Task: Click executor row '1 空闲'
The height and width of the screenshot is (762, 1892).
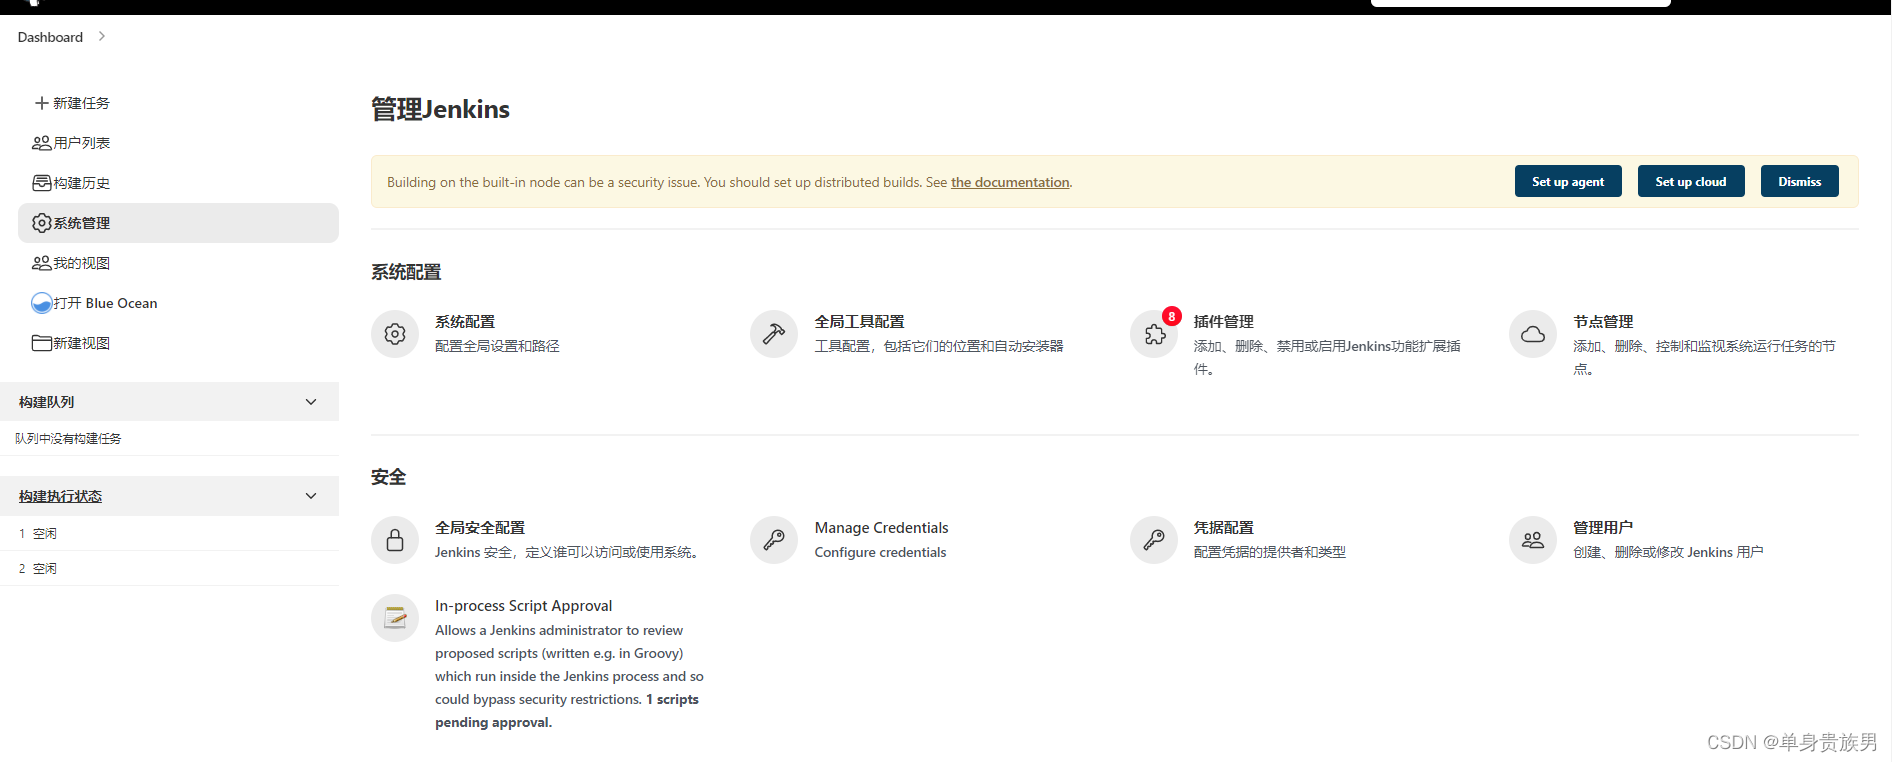Action: (x=170, y=533)
